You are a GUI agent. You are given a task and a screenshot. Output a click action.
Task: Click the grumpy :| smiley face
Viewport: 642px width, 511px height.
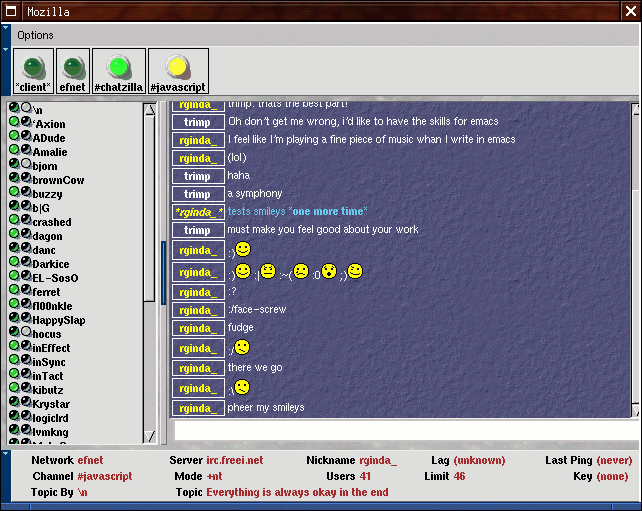(268, 271)
